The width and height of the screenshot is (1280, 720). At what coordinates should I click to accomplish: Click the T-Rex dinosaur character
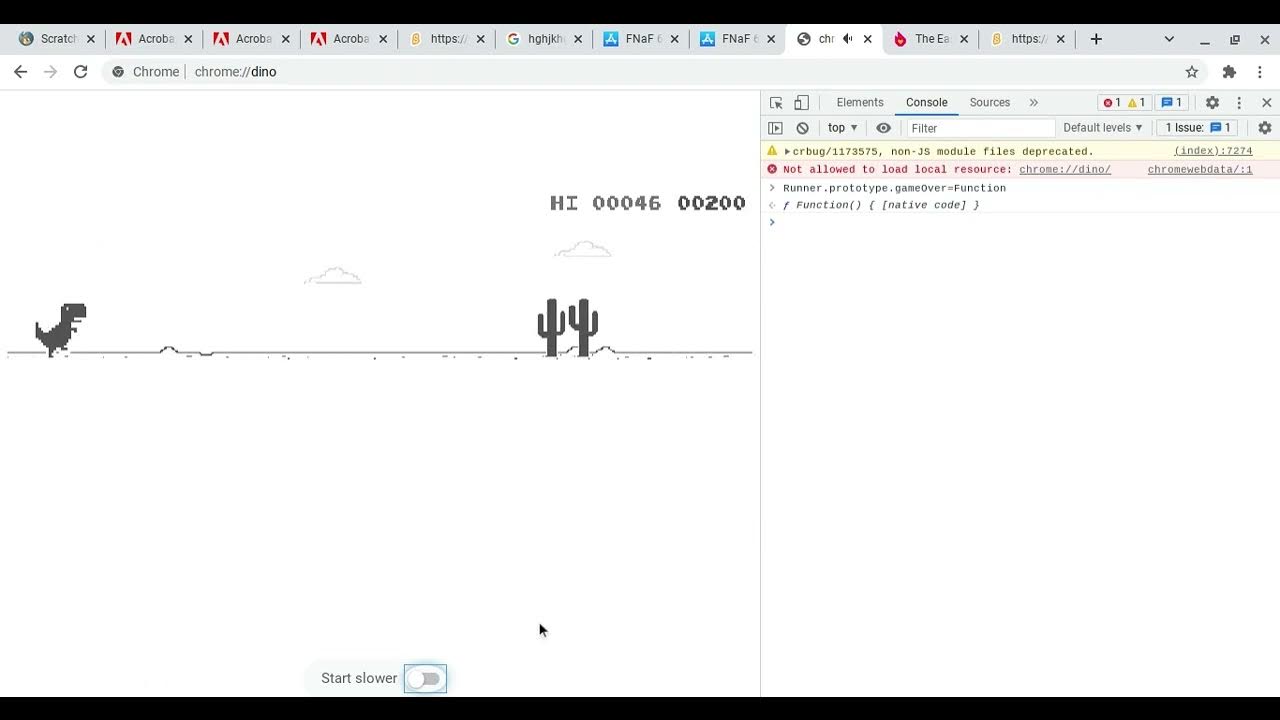click(x=61, y=329)
